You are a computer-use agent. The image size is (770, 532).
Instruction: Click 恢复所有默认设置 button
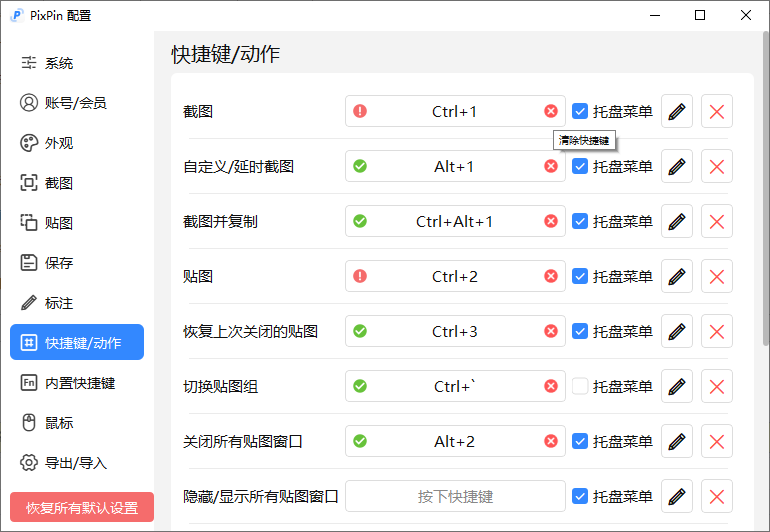(x=82, y=507)
